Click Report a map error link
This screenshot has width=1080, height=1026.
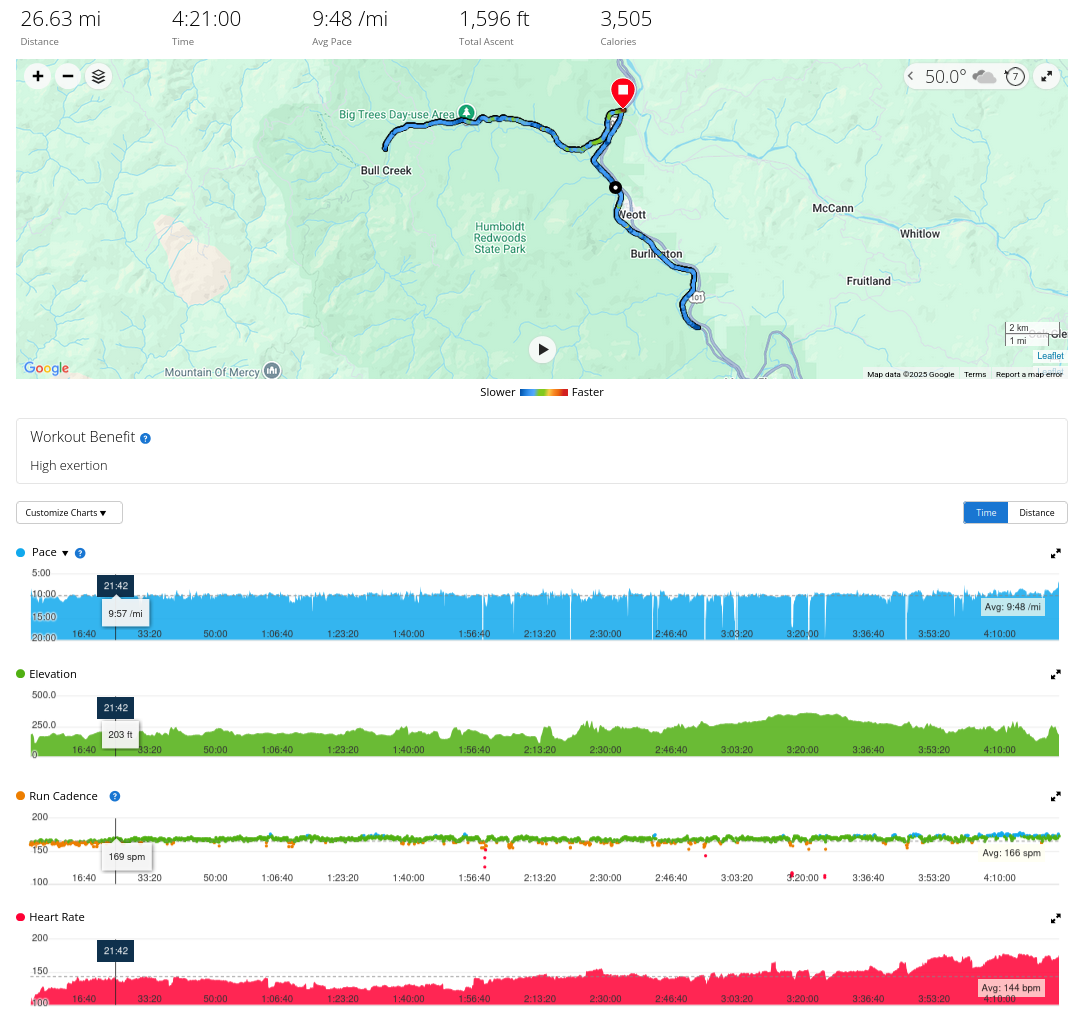pyautogui.click(x=1029, y=374)
